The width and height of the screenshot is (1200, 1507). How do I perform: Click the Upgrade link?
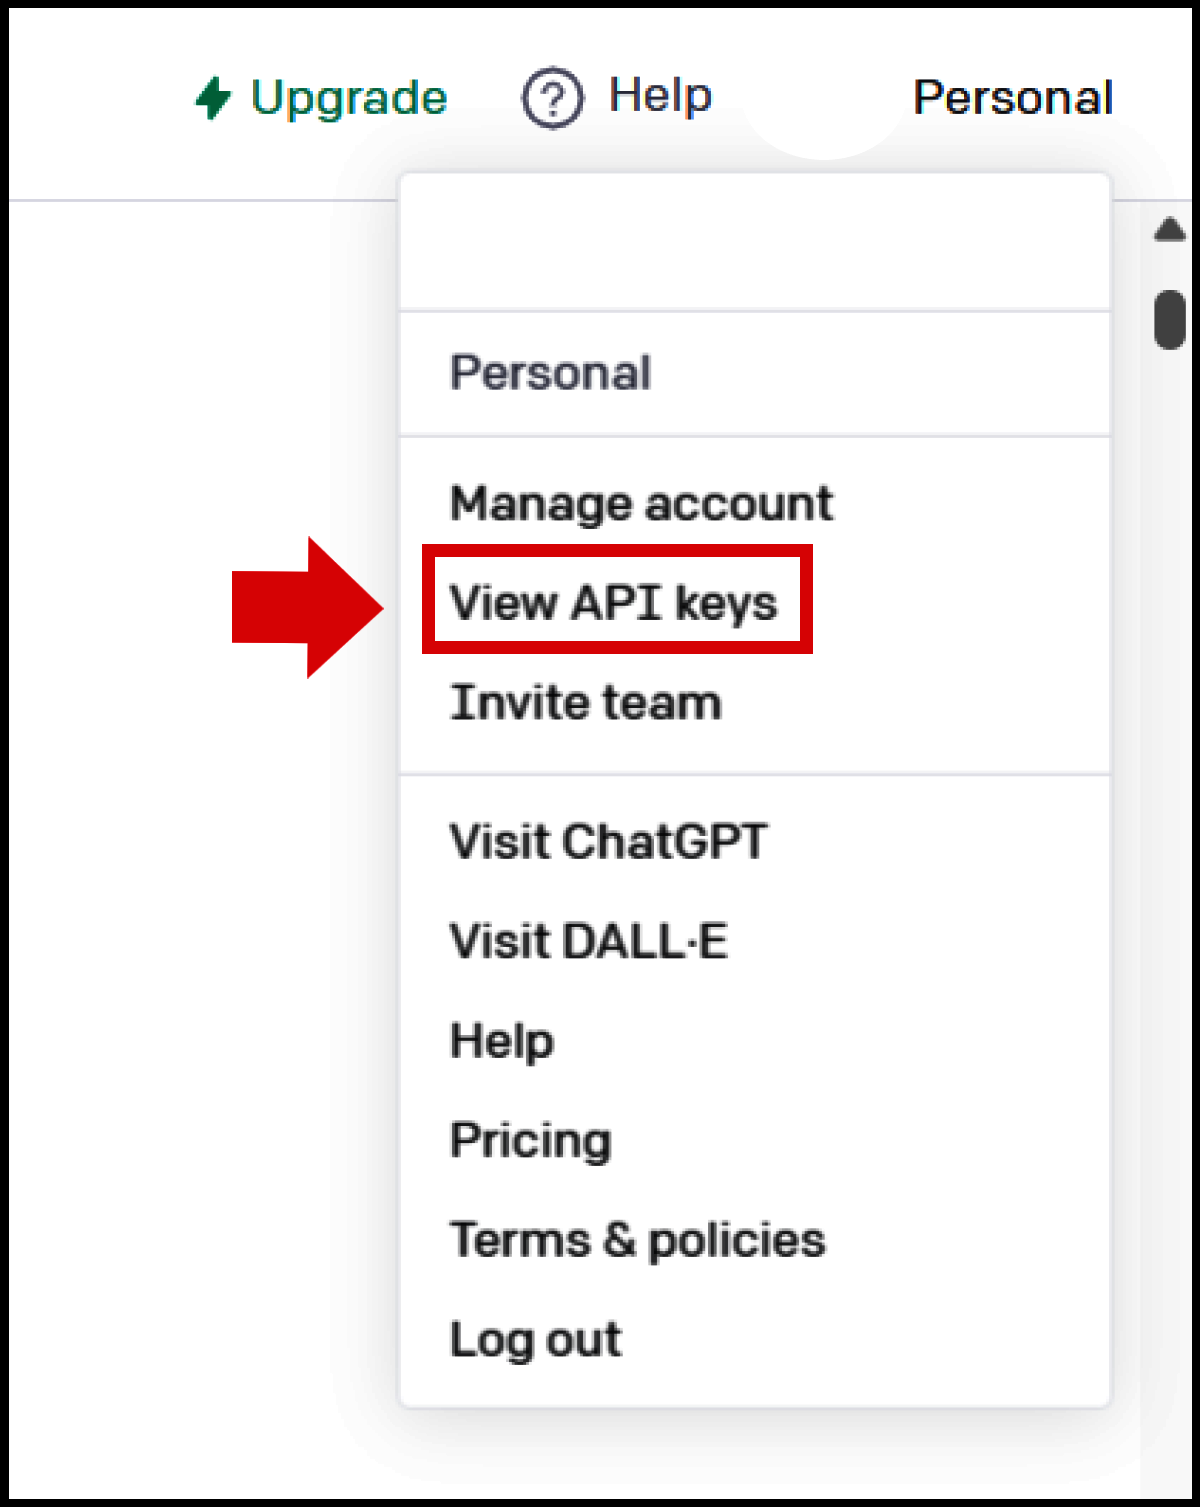(x=350, y=97)
